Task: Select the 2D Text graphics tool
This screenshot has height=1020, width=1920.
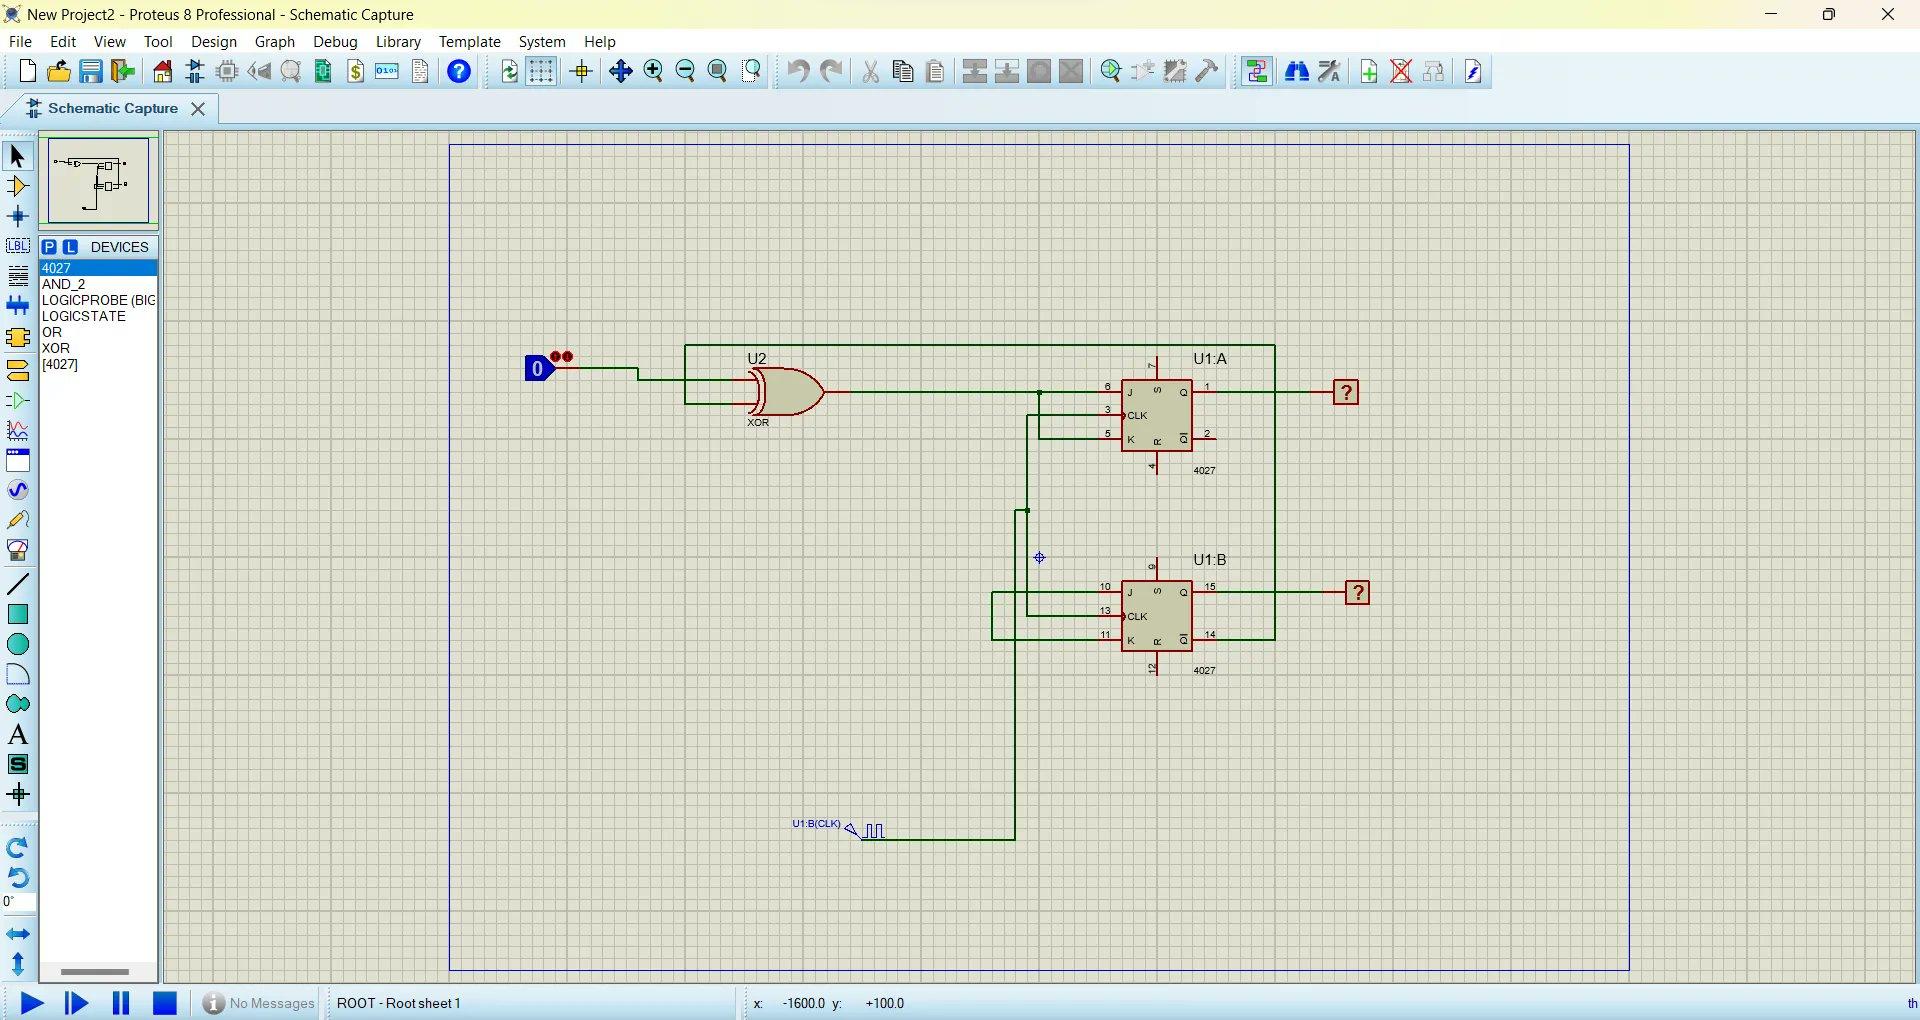Action: (x=17, y=734)
